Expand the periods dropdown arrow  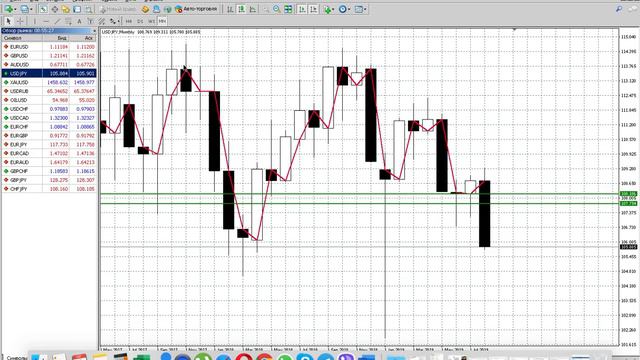point(349,9)
